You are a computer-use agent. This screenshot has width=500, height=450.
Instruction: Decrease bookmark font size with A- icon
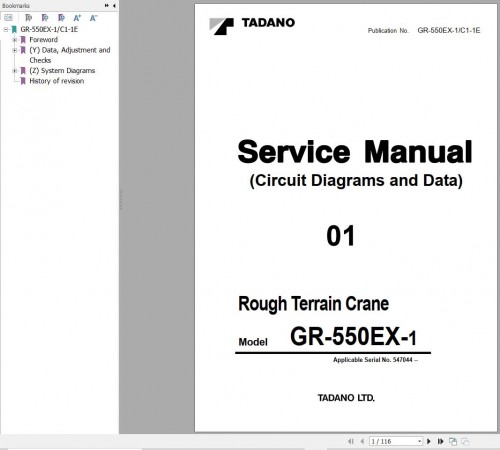(93, 18)
